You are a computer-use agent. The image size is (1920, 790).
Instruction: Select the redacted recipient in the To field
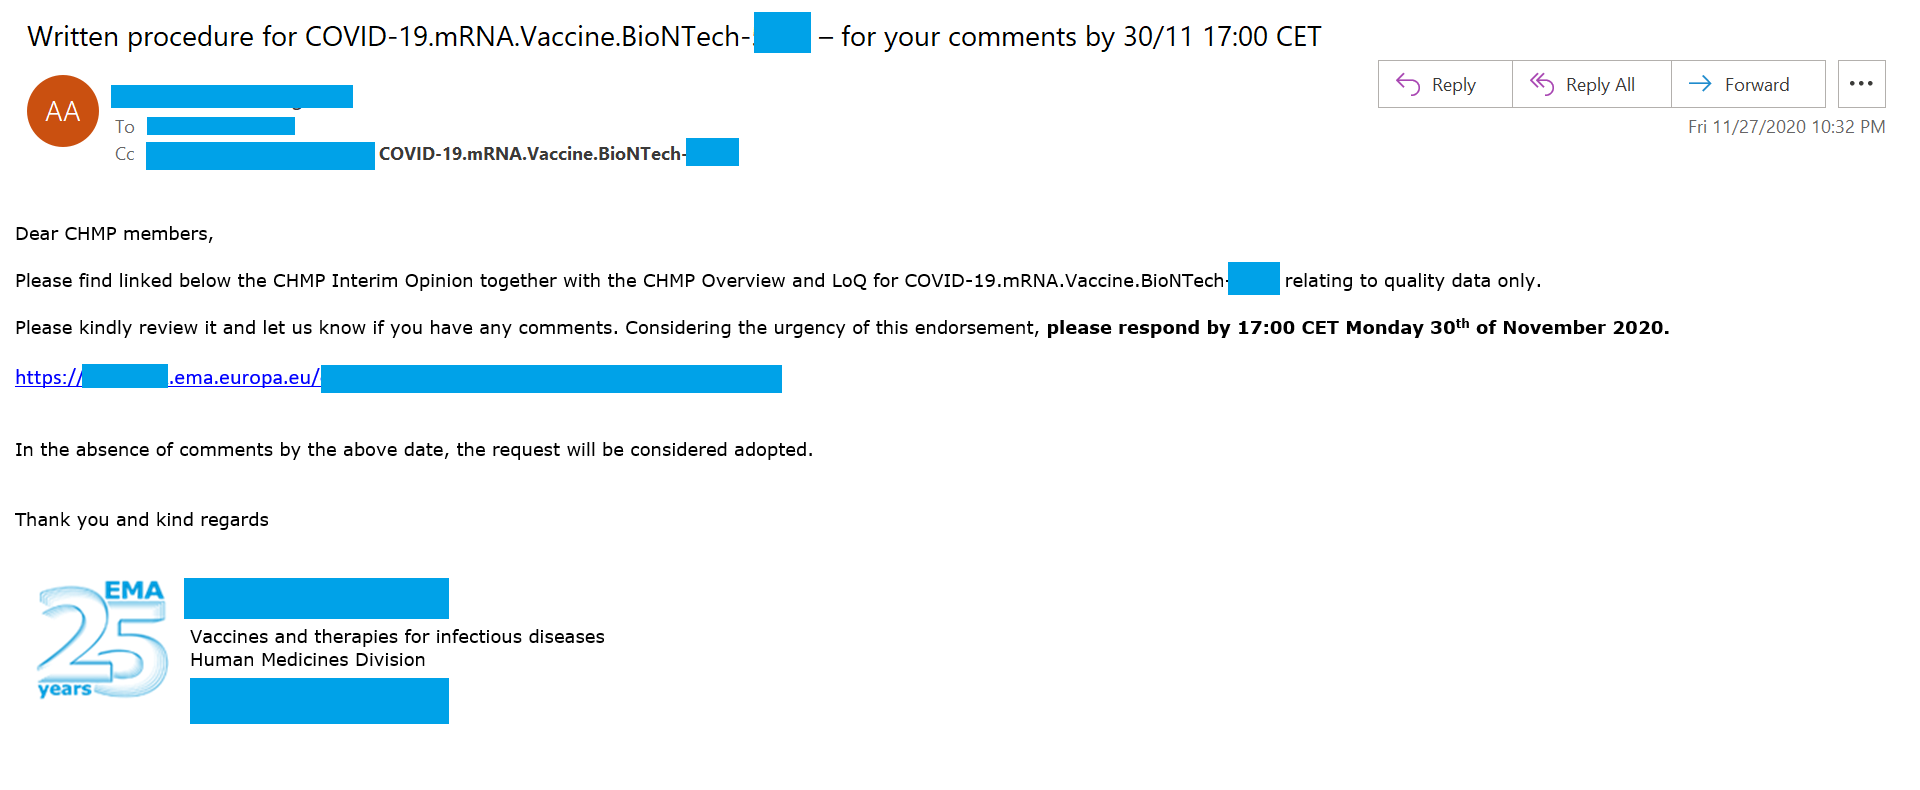pyautogui.click(x=220, y=126)
